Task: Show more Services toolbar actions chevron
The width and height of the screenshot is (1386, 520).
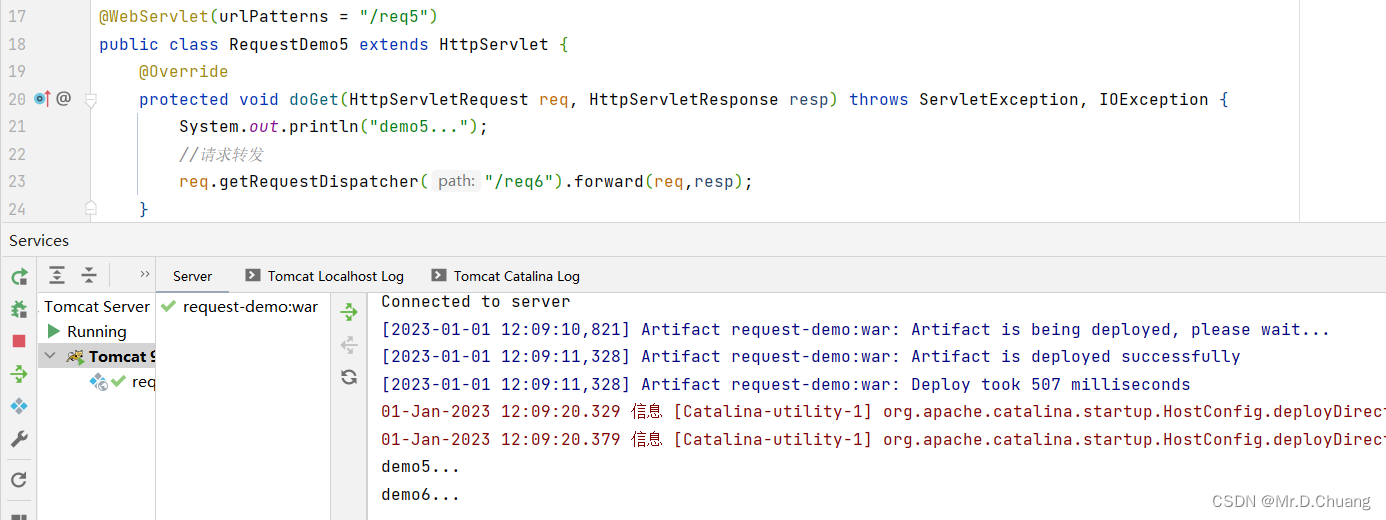Action: click(x=145, y=274)
